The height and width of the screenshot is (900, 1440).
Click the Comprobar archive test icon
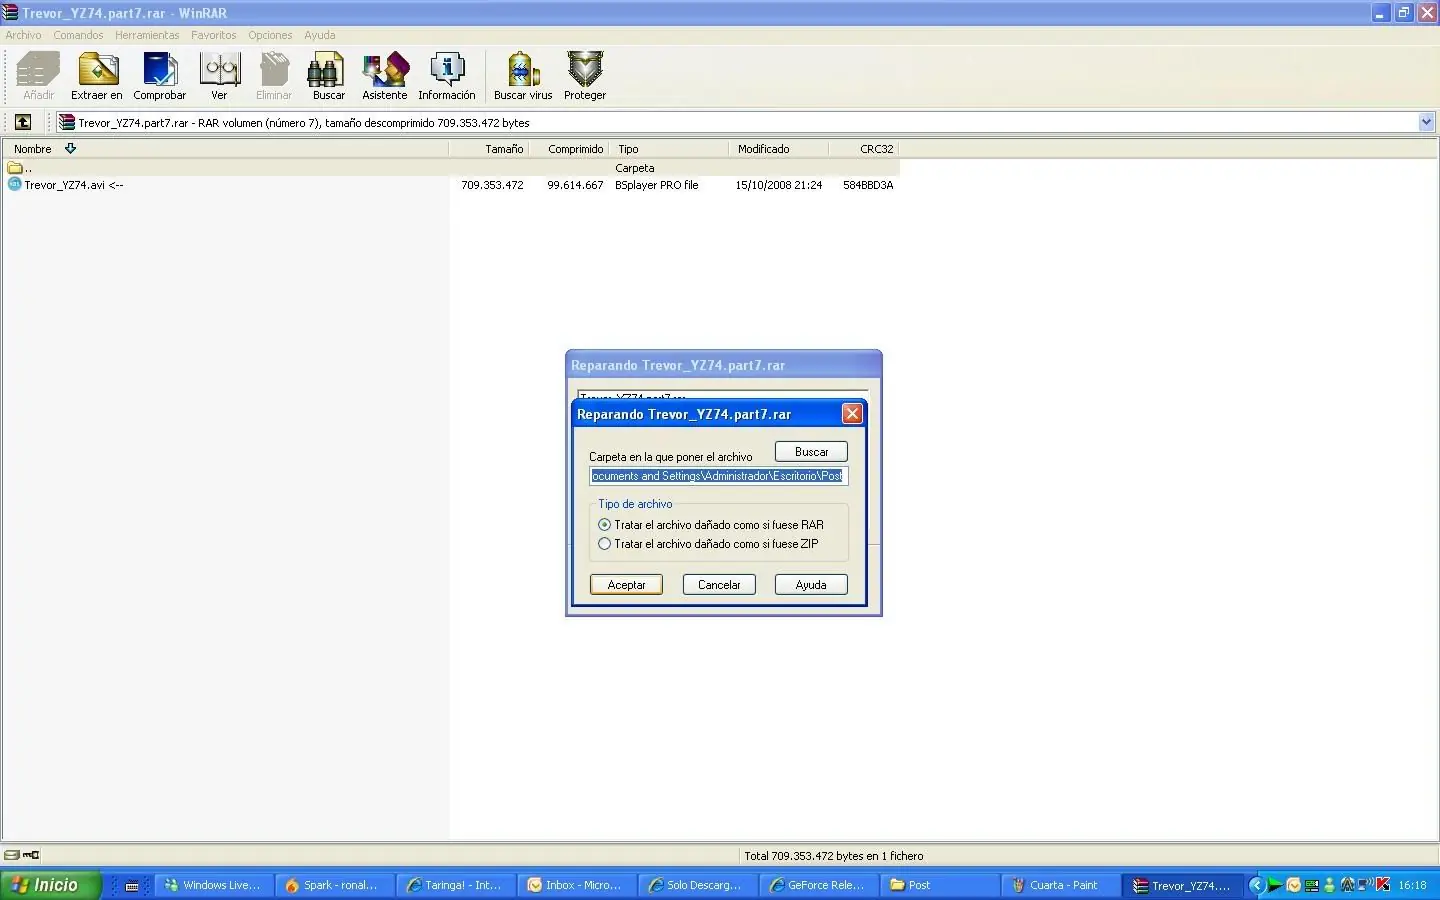tap(160, 76)
